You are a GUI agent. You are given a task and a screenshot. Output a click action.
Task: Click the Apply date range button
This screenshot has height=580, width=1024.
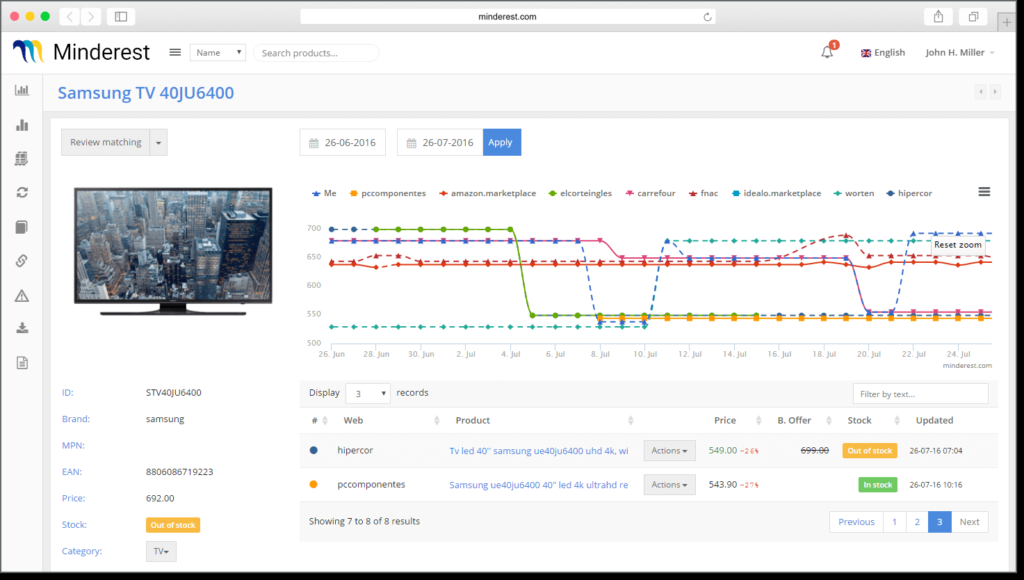pos(501,142)
